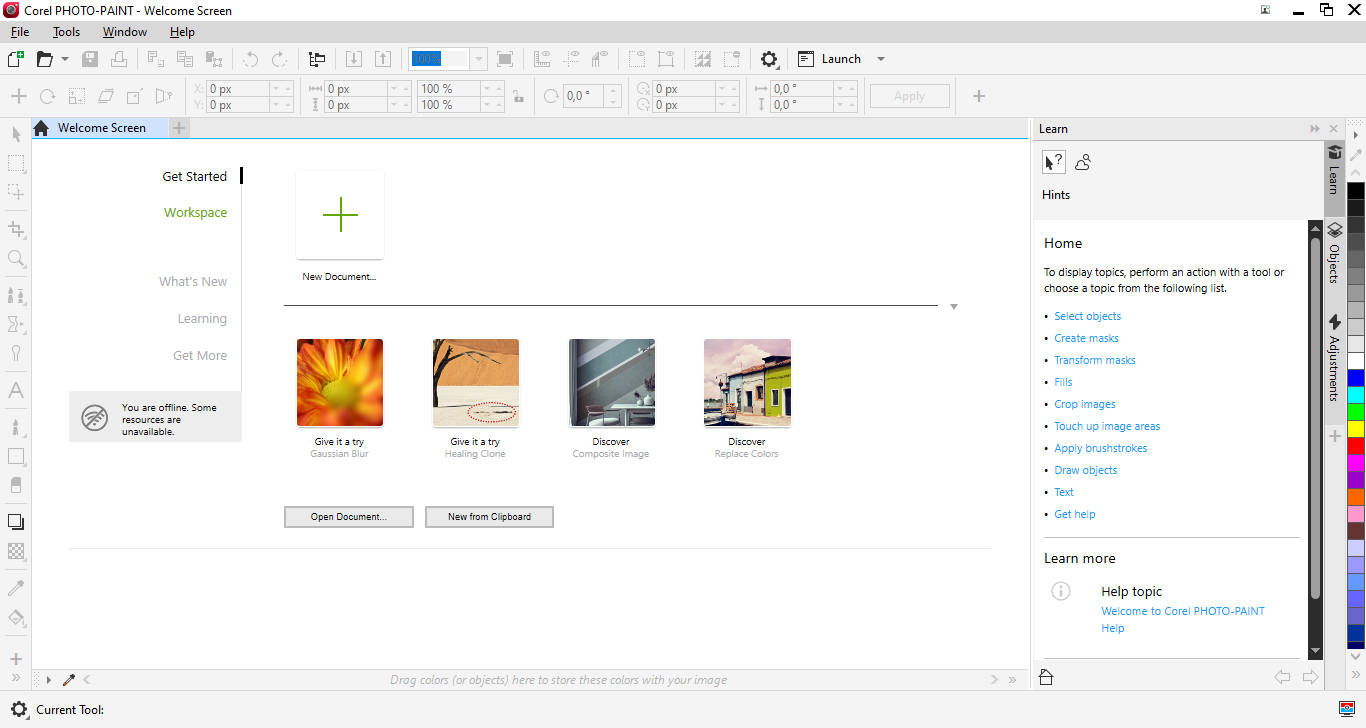Image resolution: width=1366 pixels, height=728 pixels.
Task: Expand the Open folder dropdown arrow
Action: click(65, 59)
